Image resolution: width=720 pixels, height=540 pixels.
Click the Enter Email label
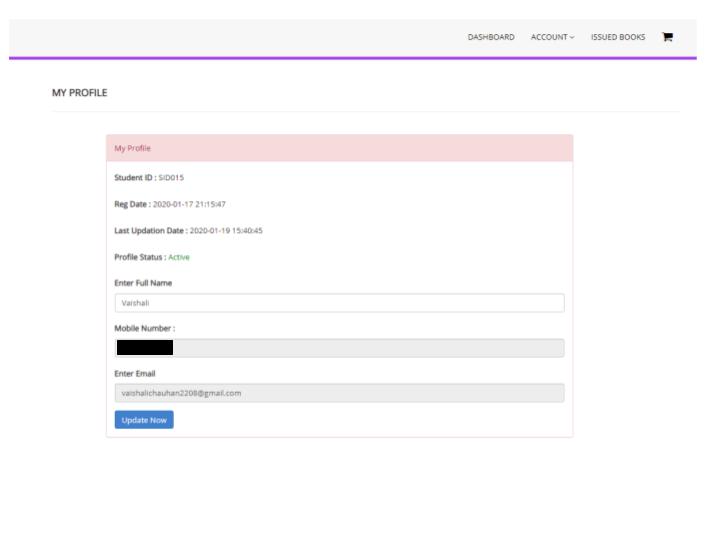point(135,374)
